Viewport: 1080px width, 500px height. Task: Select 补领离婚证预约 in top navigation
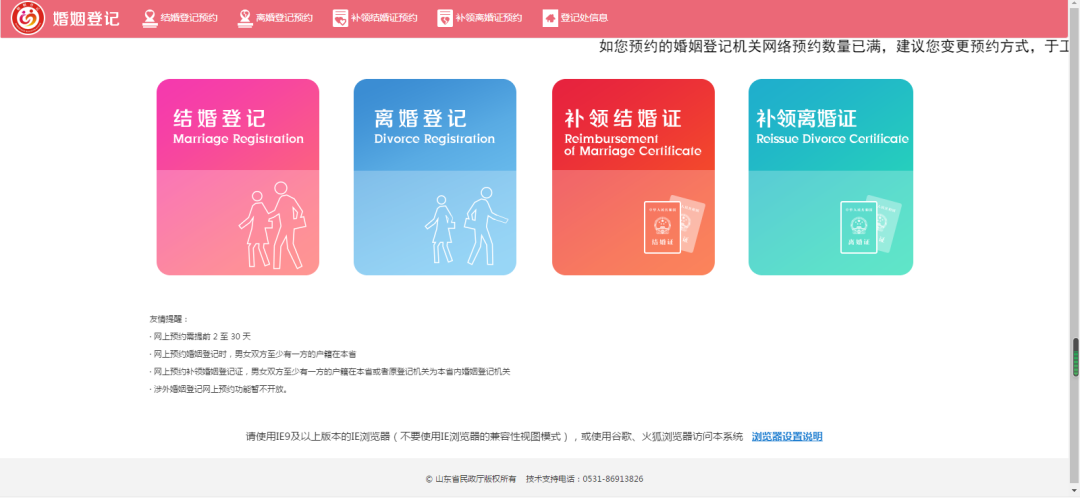click(488, 18)
